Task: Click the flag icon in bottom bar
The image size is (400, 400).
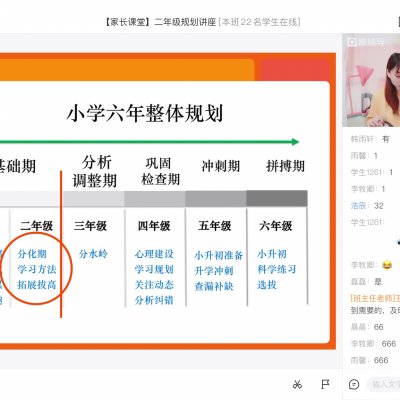Action: tap(325, 384)
